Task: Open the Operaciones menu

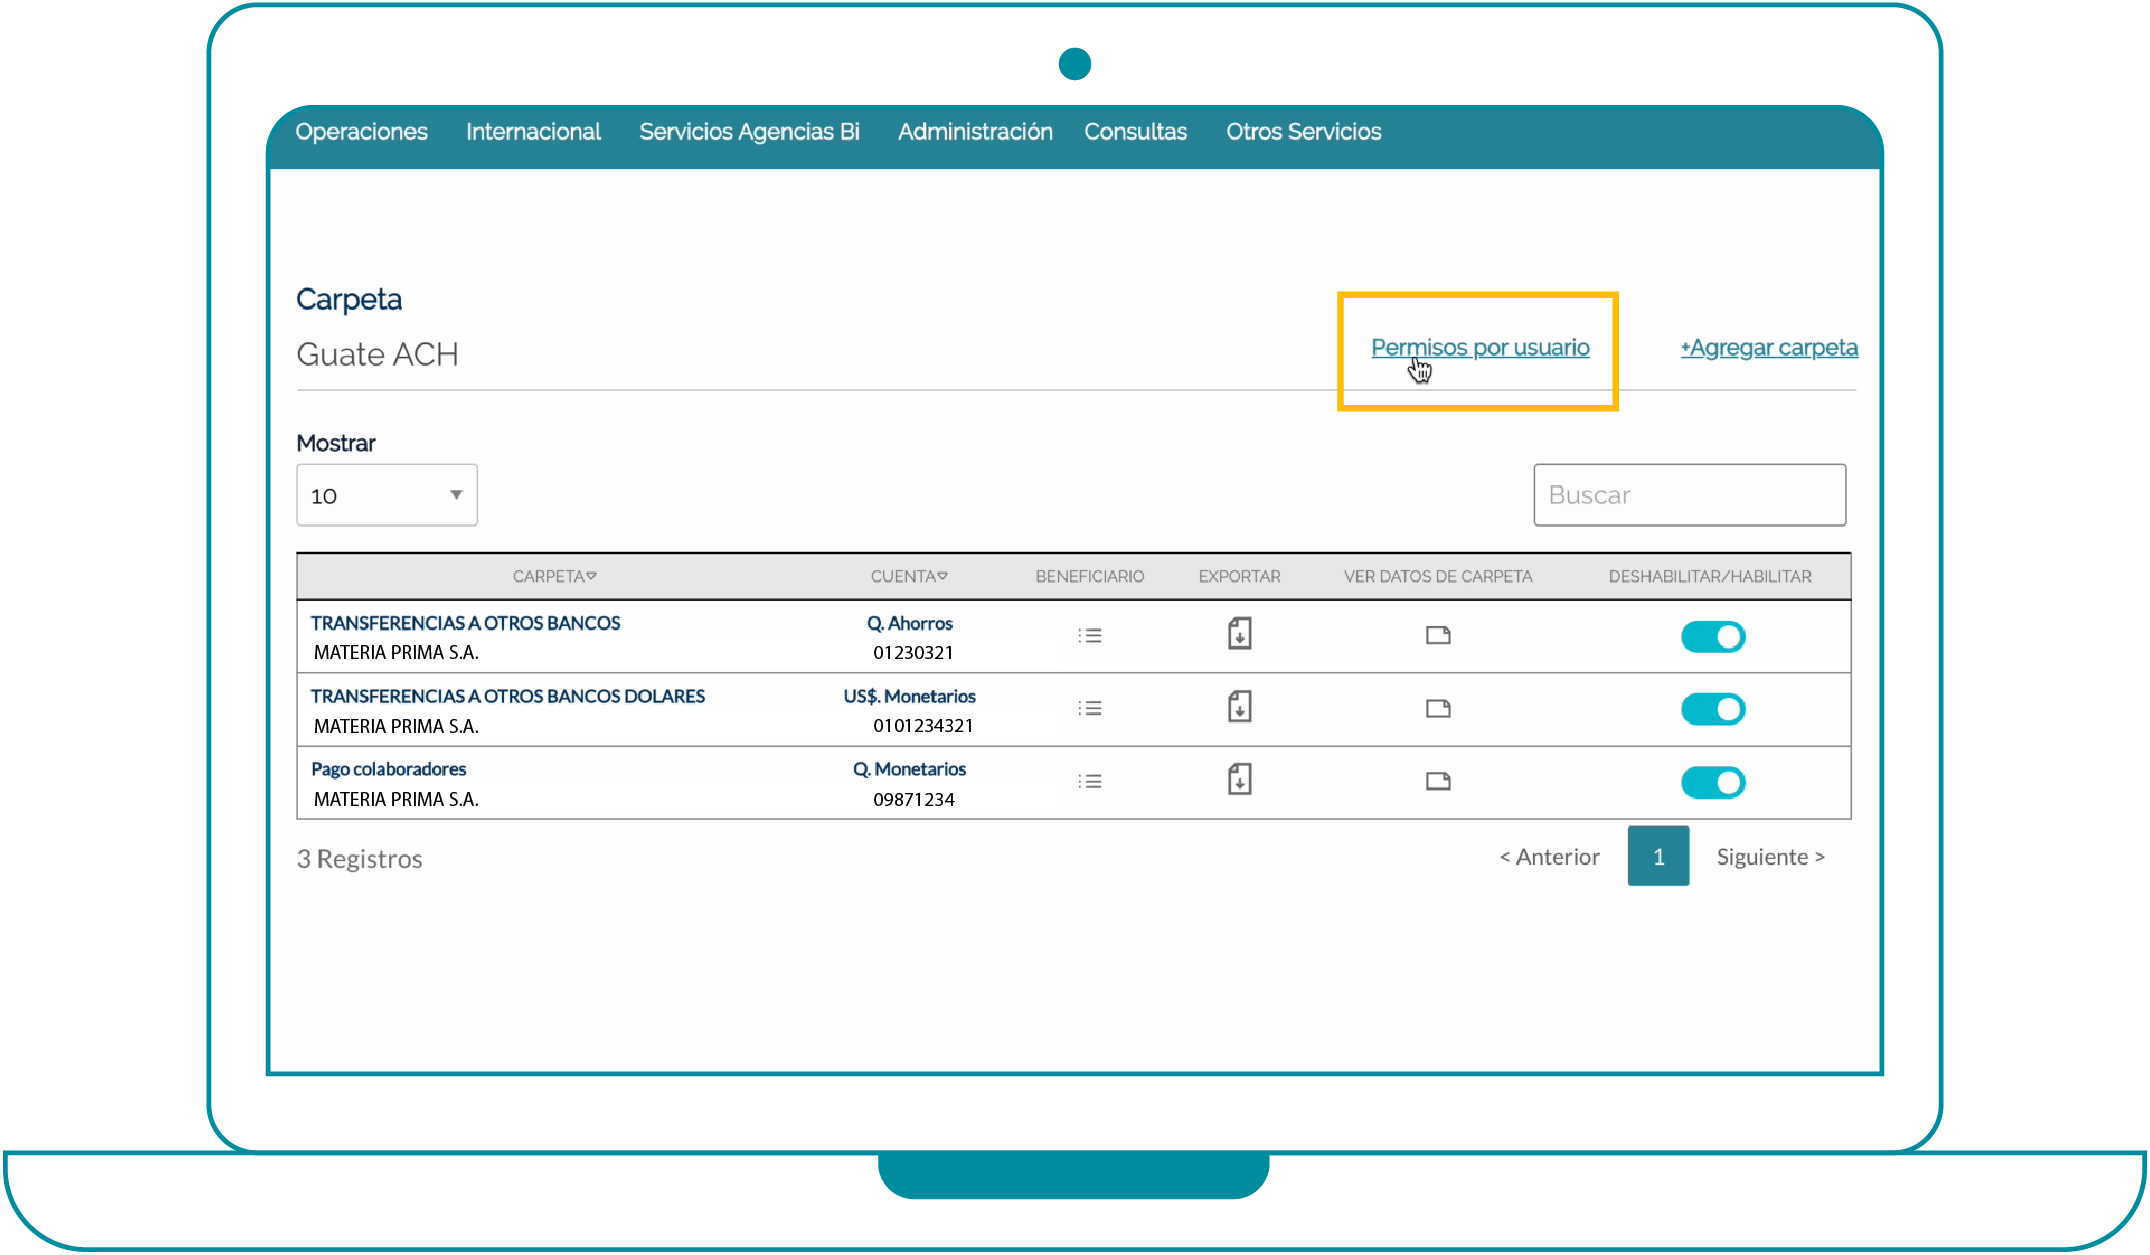Action: 361,132
